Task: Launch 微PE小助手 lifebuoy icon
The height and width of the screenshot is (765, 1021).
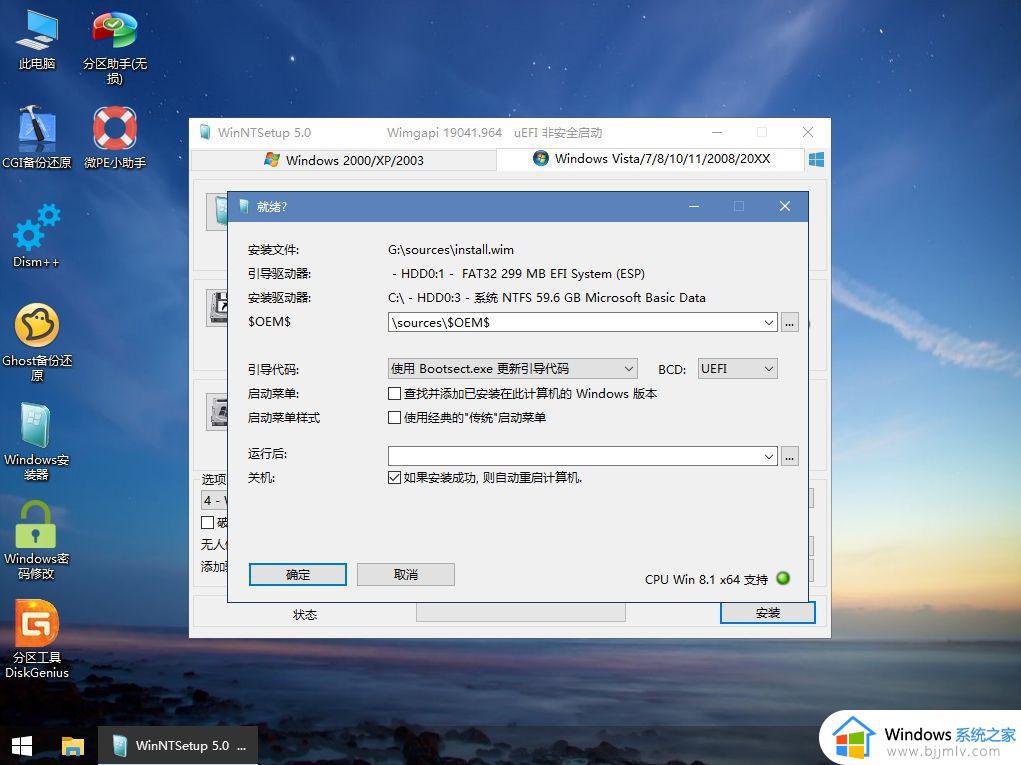Action: (x=115, y=137)
